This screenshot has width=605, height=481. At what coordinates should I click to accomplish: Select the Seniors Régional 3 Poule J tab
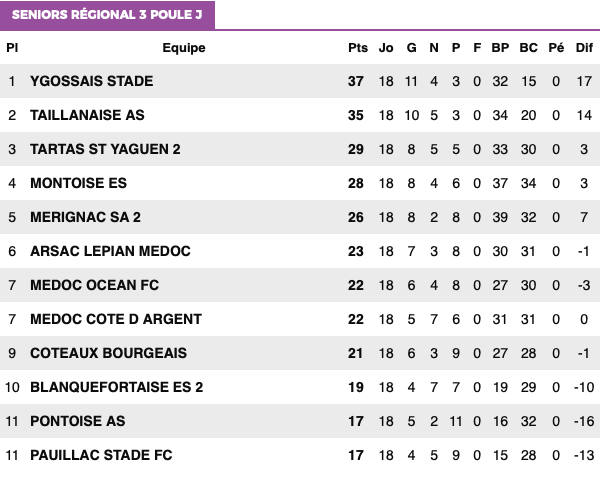[107, 15]
